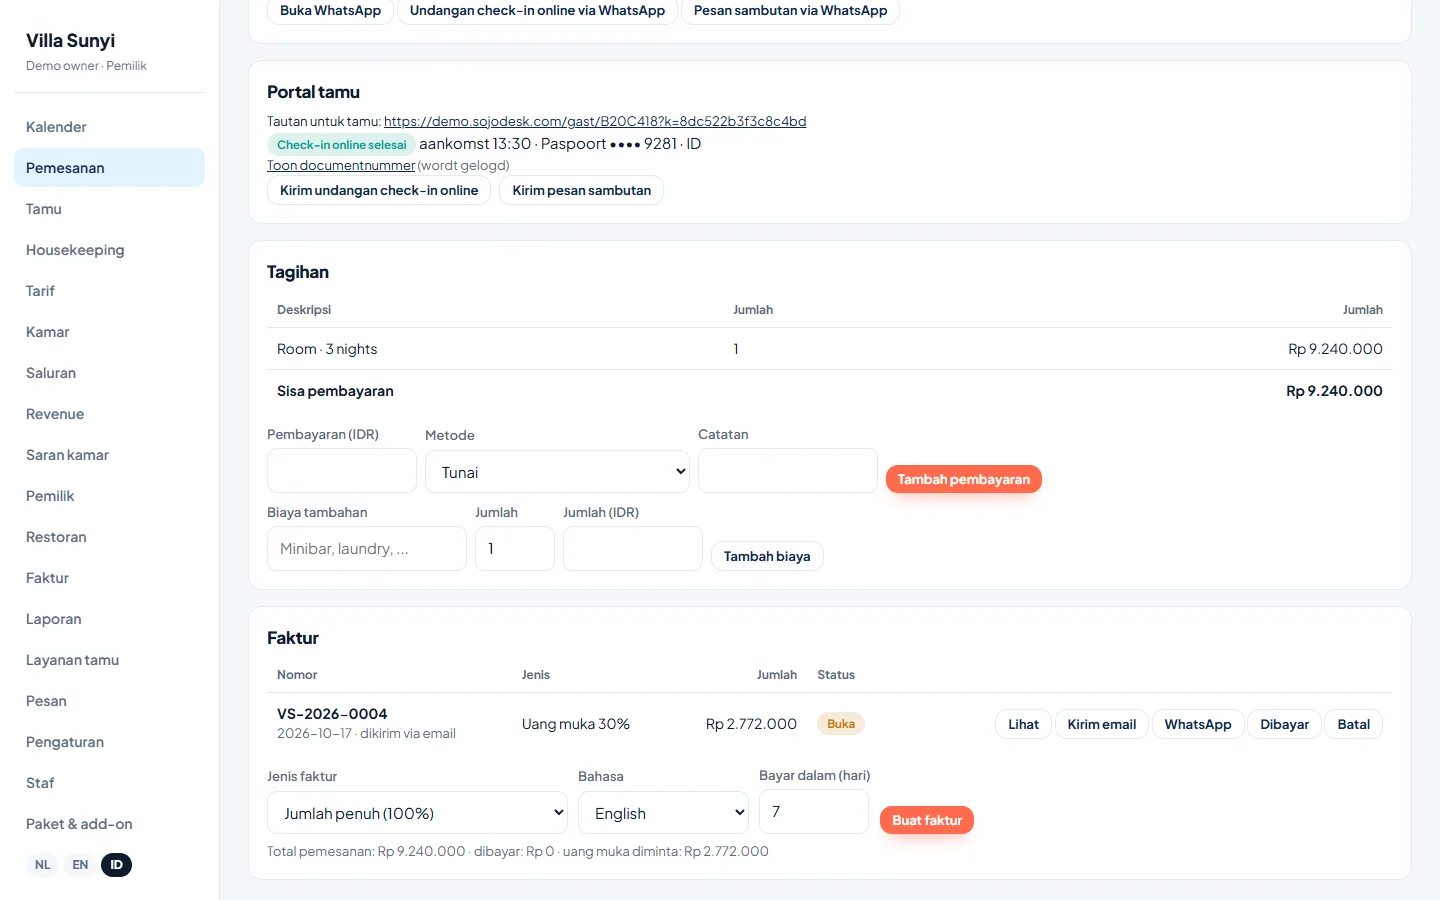This screenshot has width=1440, height=900.
Task: Click the Toon documentnummer link
Action: point(341,166)
